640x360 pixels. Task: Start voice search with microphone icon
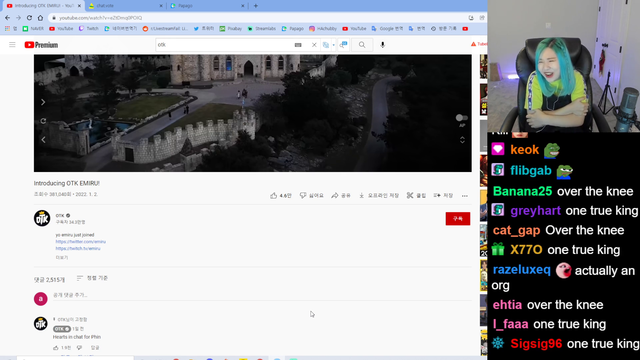pyautogui.click(x=382, y=45)
